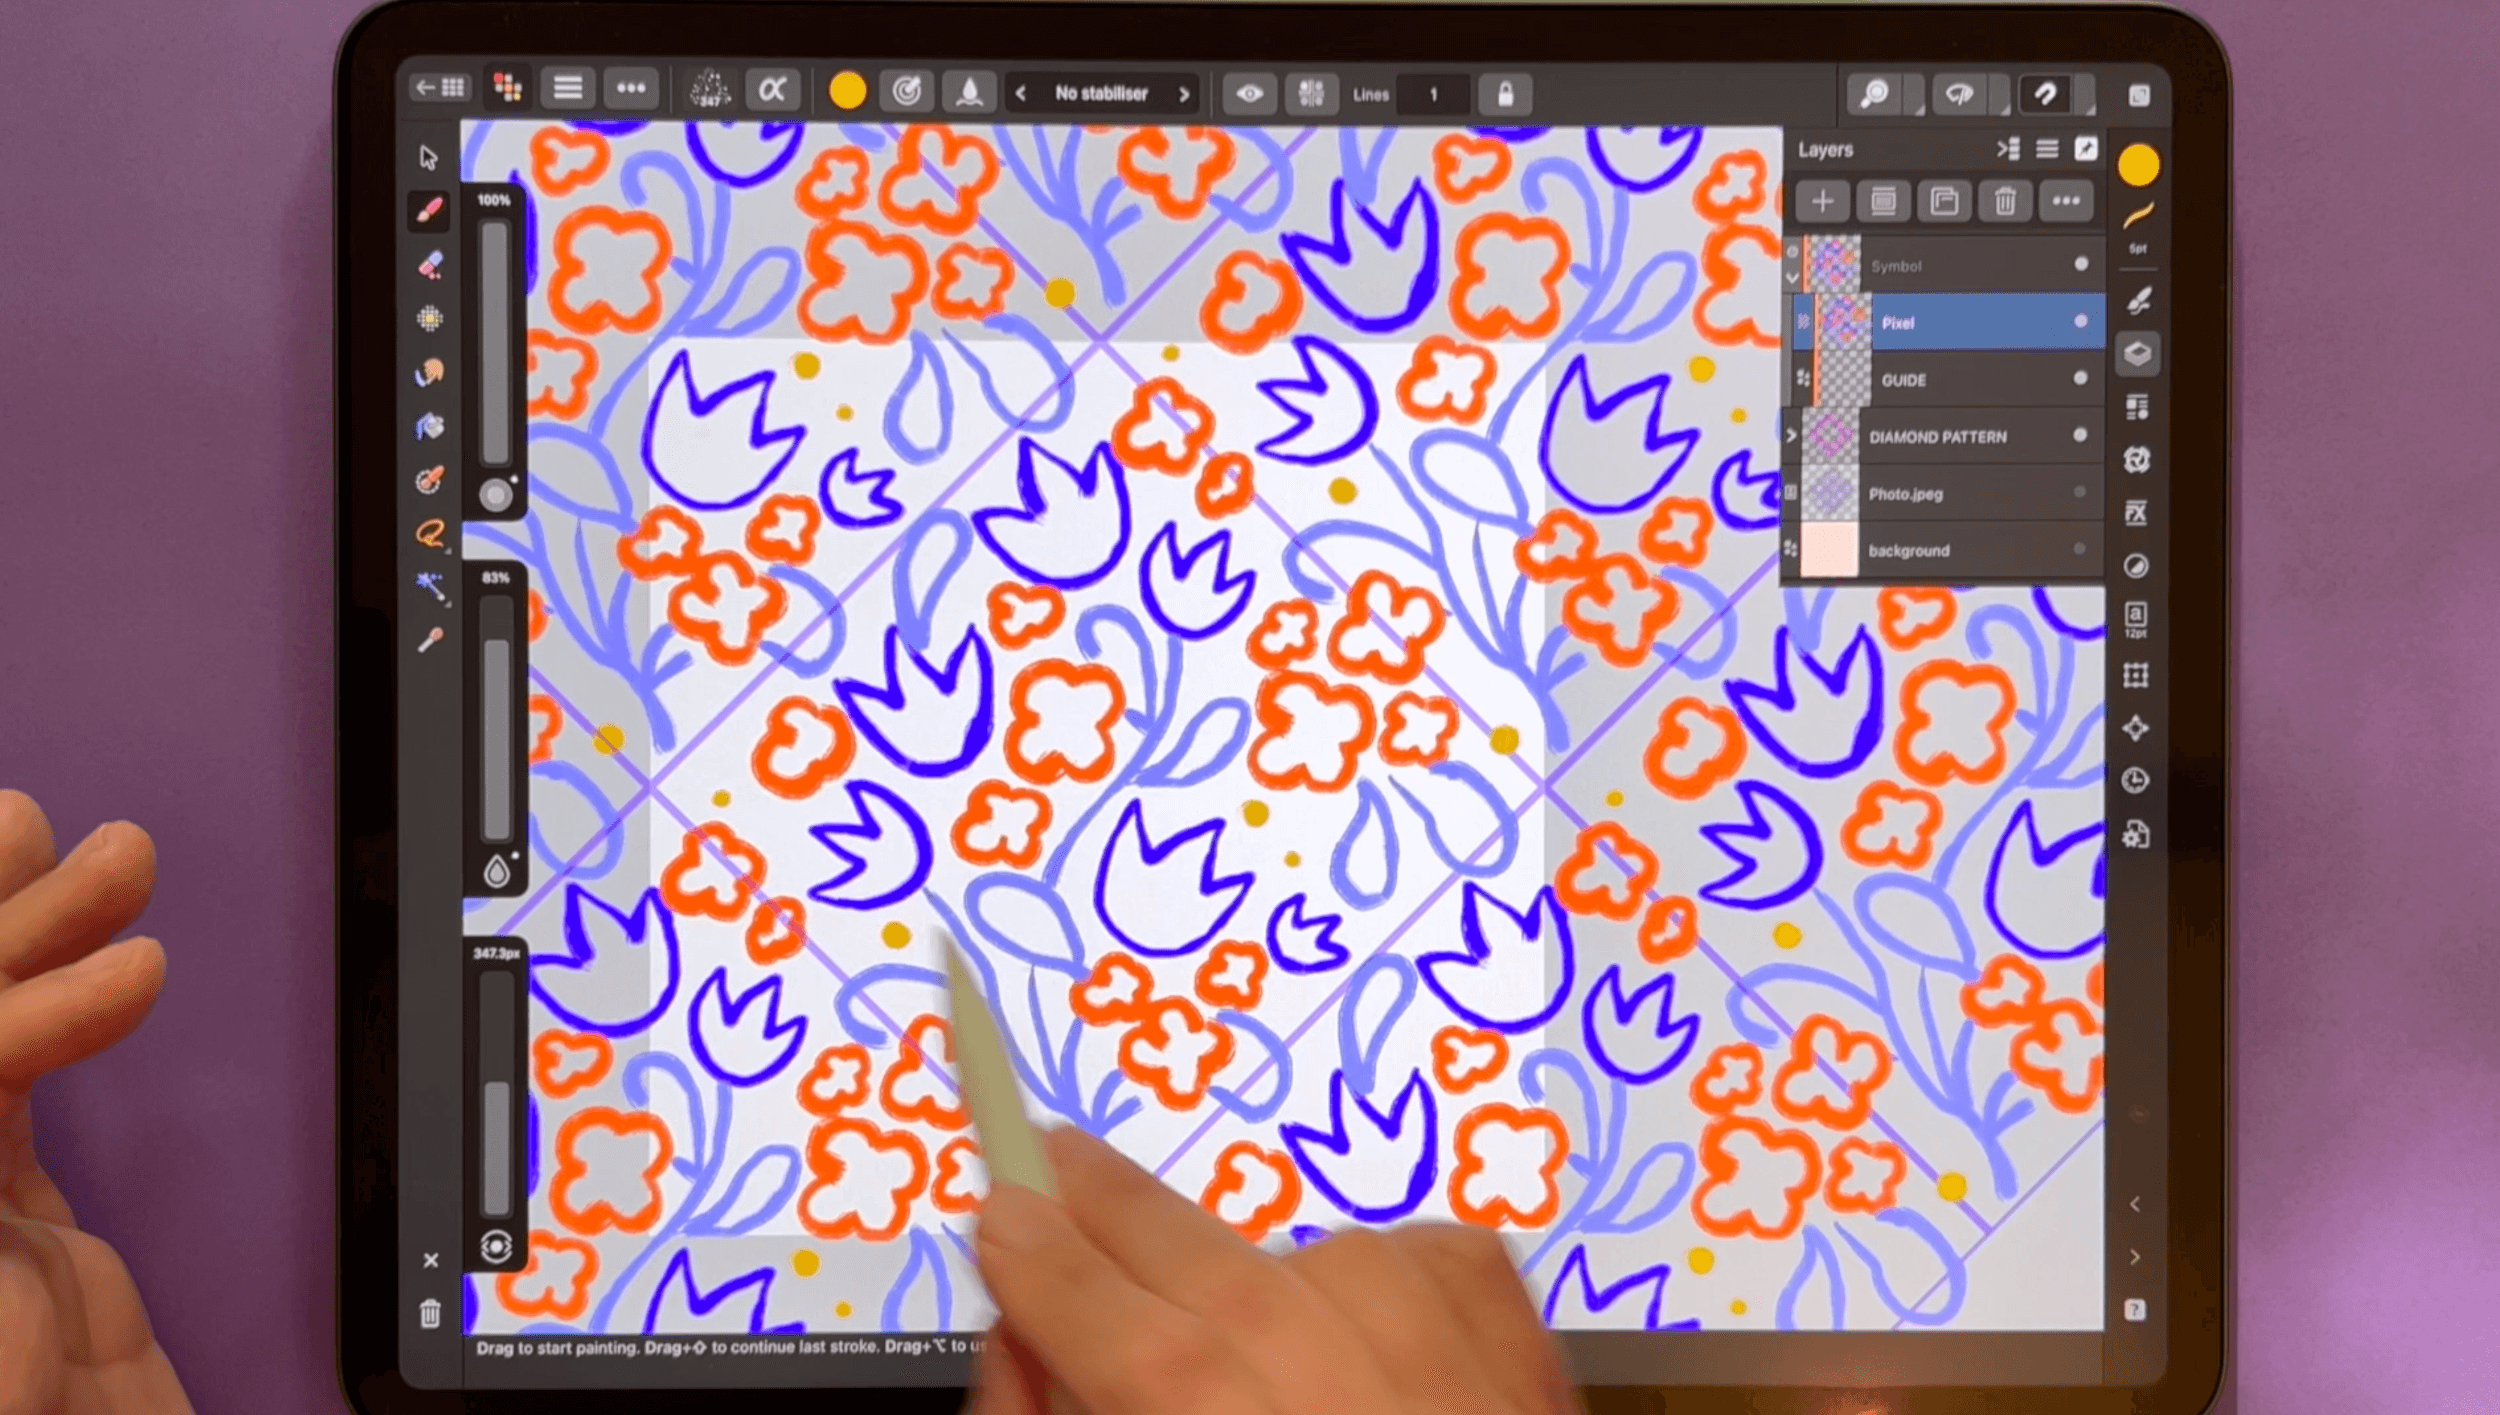Add a new layer with plus button

[x=1822, y=202]
